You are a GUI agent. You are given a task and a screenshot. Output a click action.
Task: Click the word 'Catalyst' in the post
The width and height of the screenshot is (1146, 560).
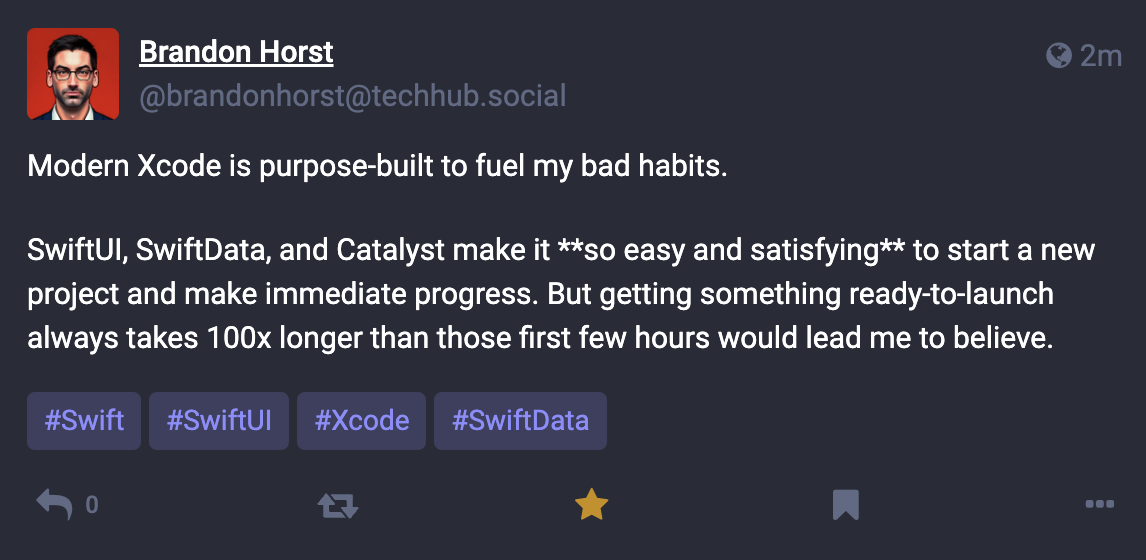coord(391,251)
